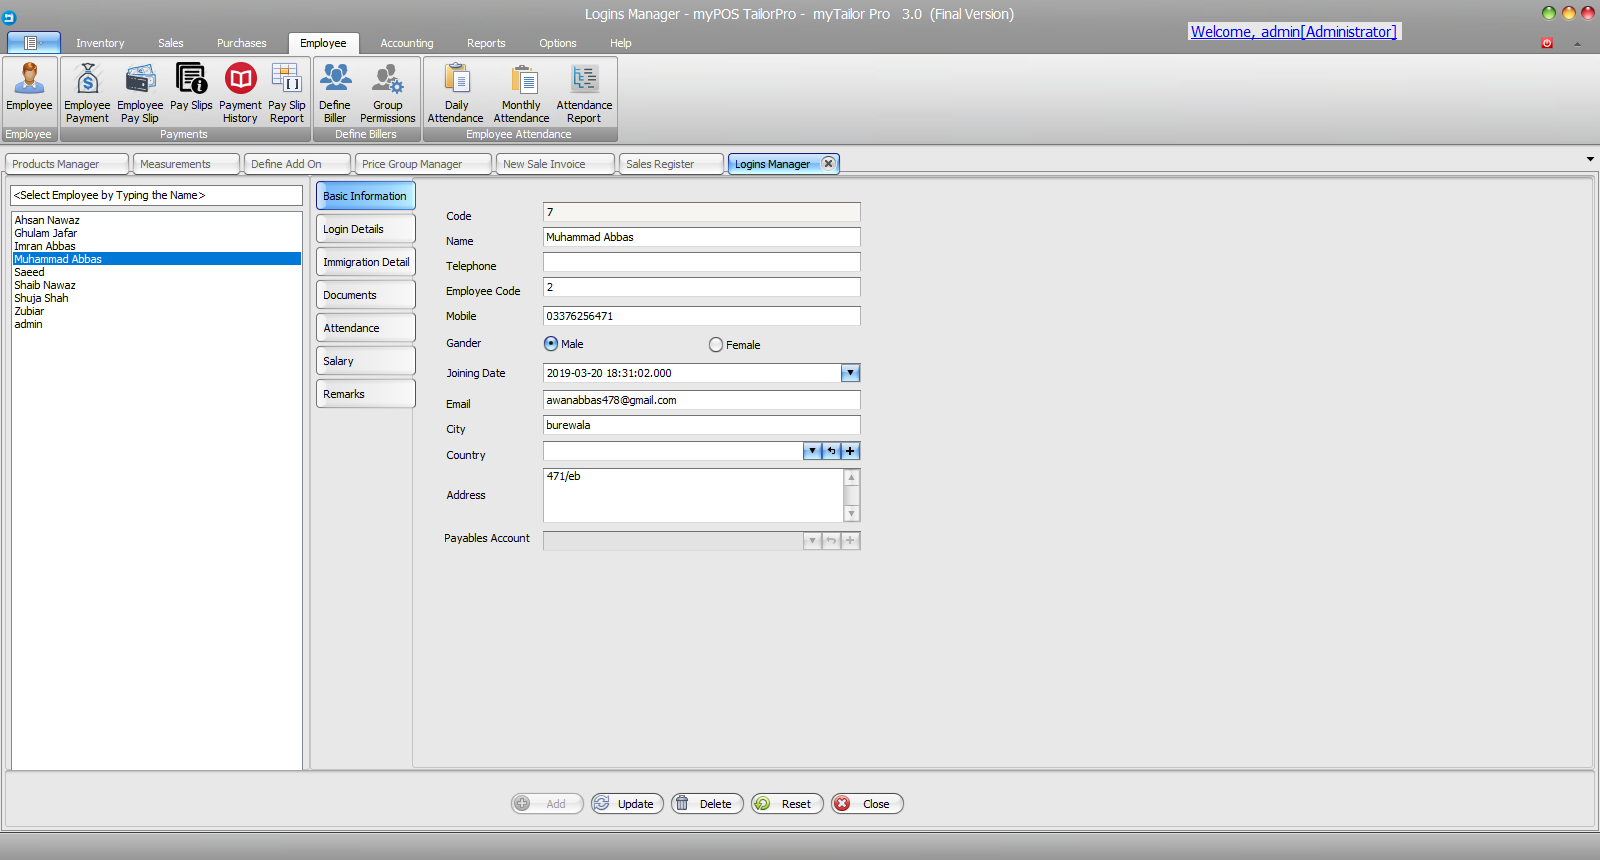
Task: Open the Immigration Detail section
Action: click(366, 262)
